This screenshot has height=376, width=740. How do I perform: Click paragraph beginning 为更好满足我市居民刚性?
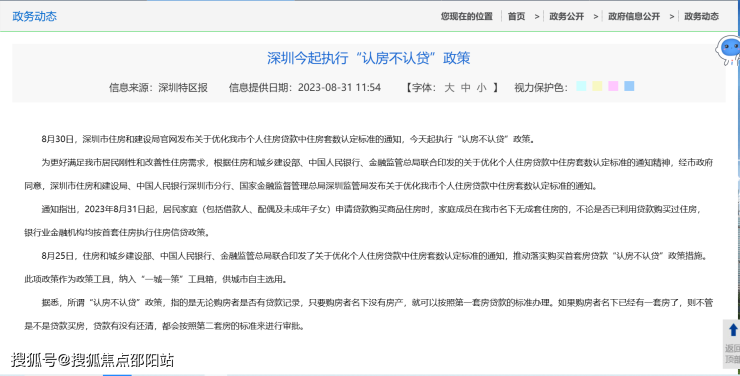coord(369,174)
